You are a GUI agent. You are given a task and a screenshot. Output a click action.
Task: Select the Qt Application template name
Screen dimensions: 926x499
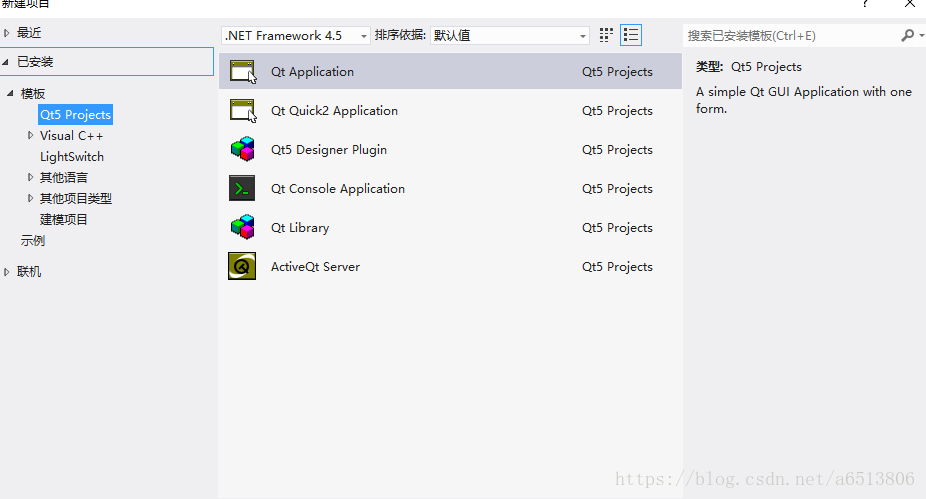click(x=312, y=71)
